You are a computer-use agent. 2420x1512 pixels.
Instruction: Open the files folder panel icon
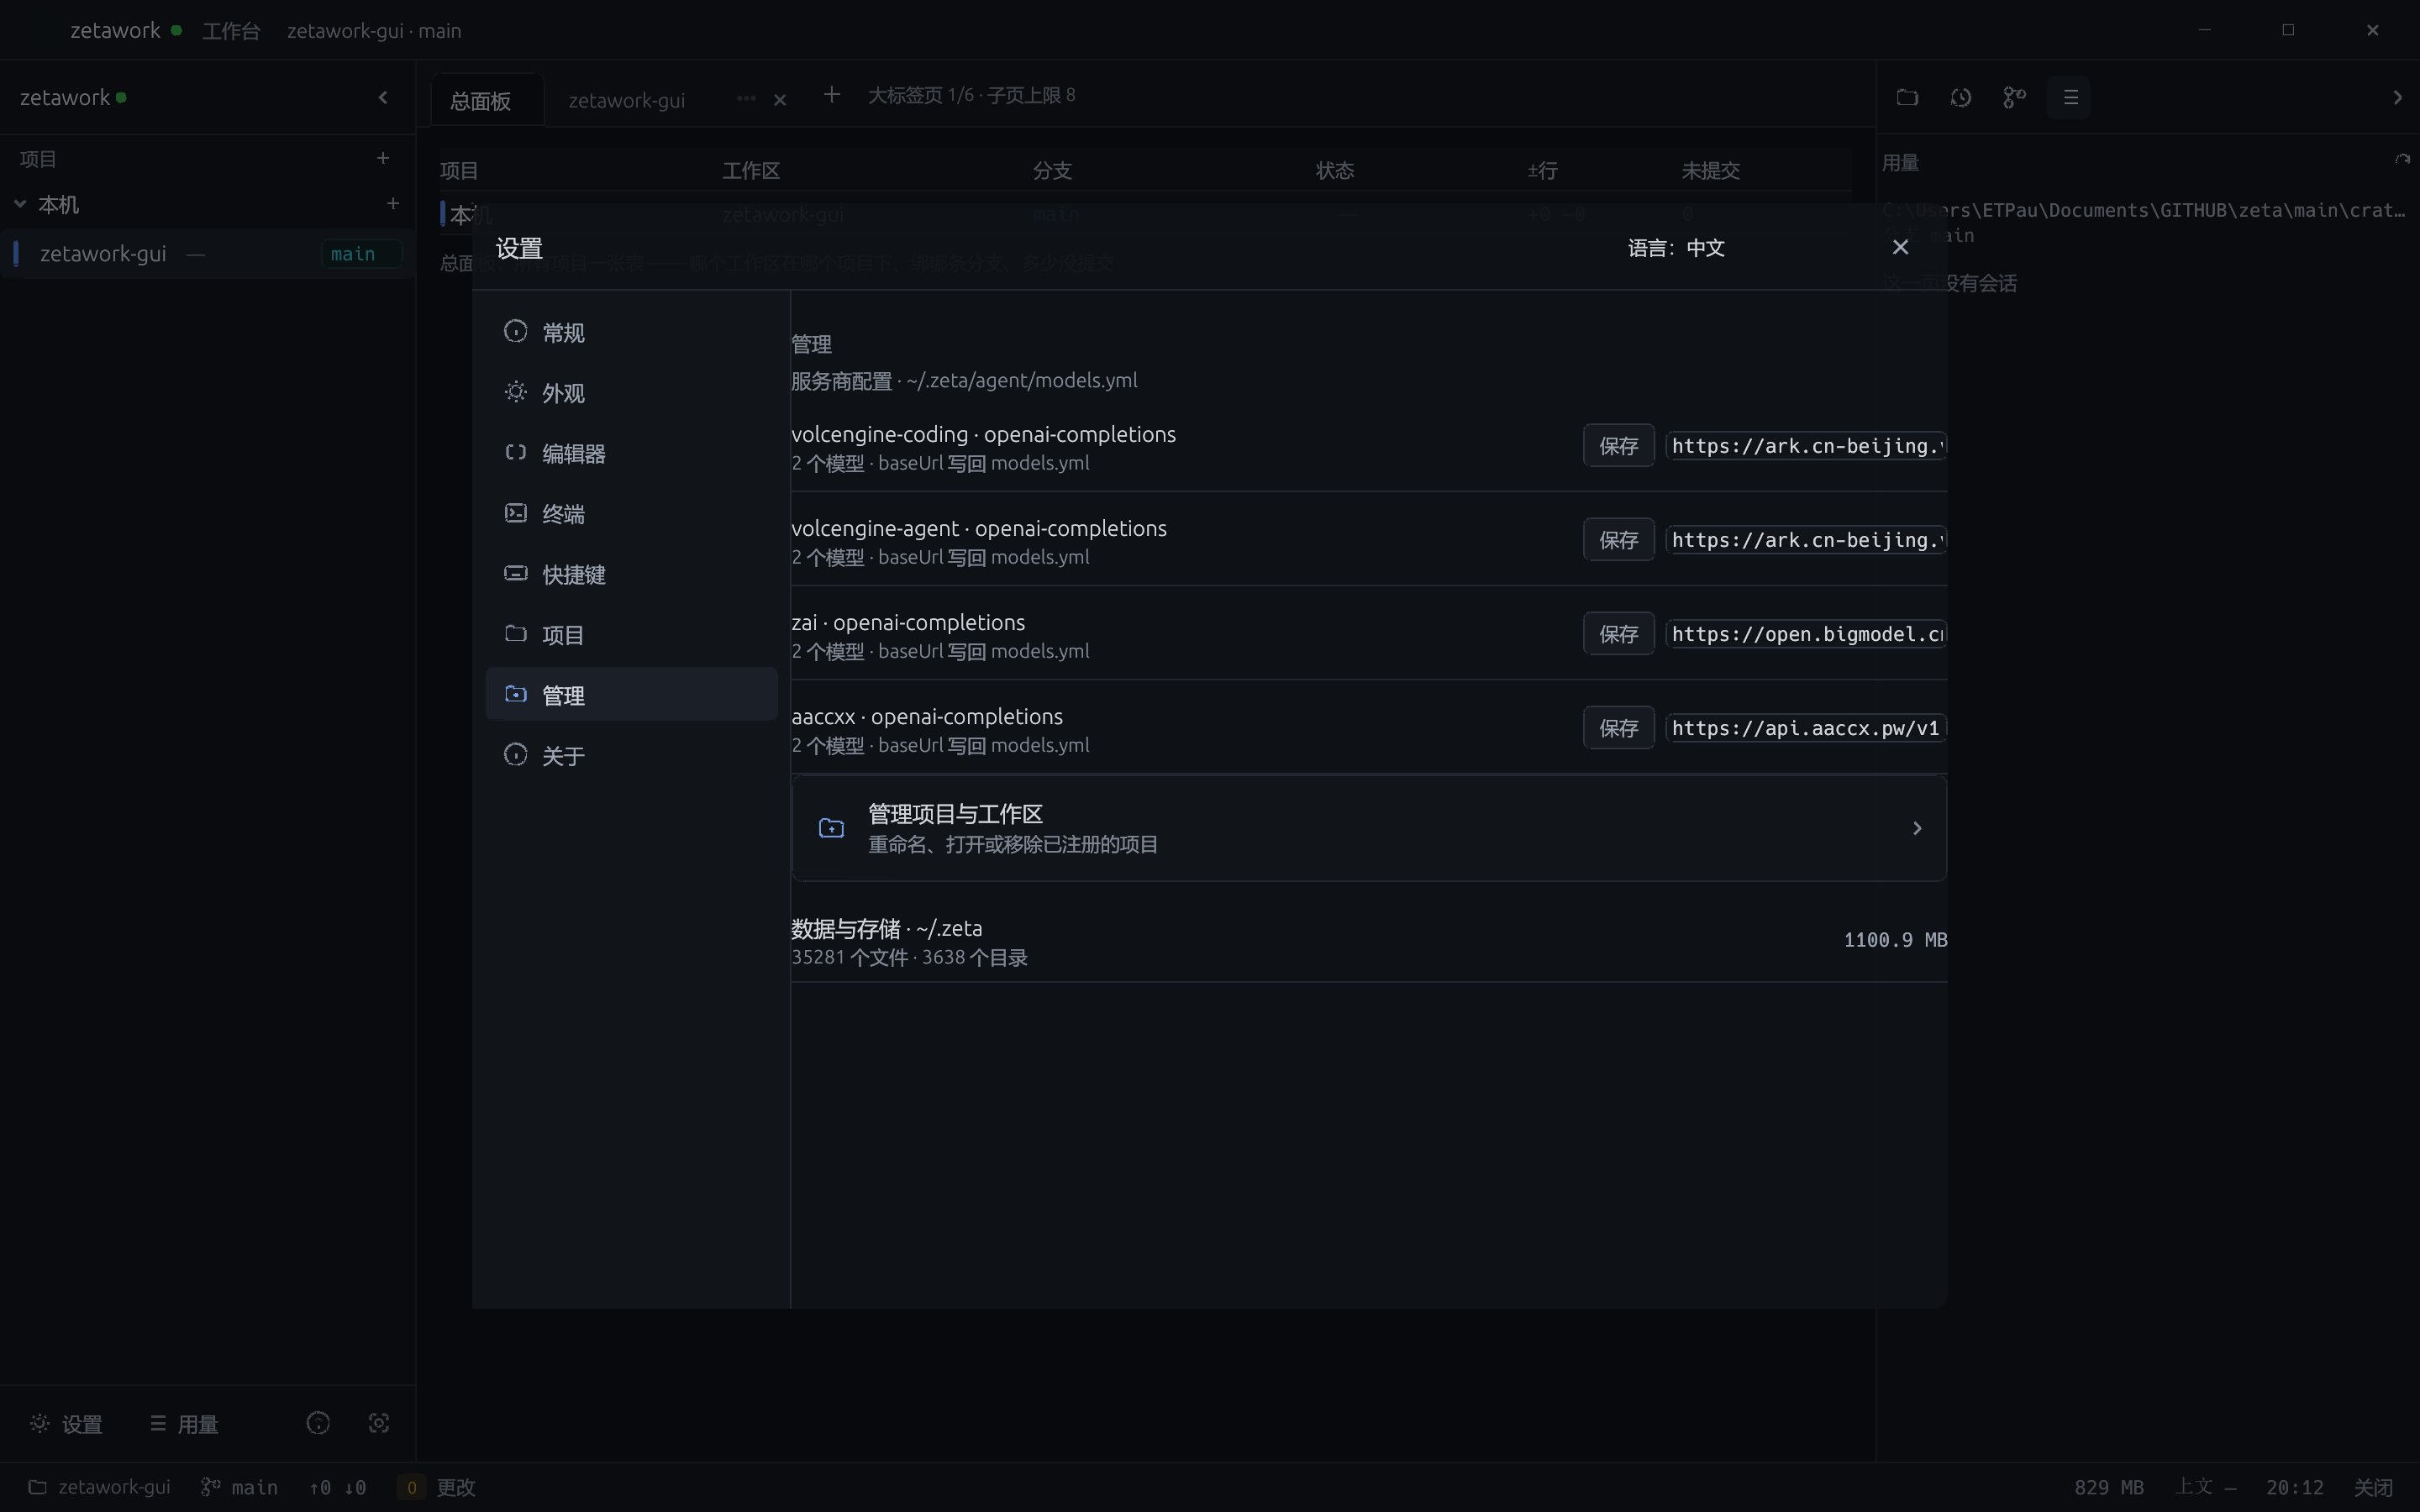(x=1907, y=97)
